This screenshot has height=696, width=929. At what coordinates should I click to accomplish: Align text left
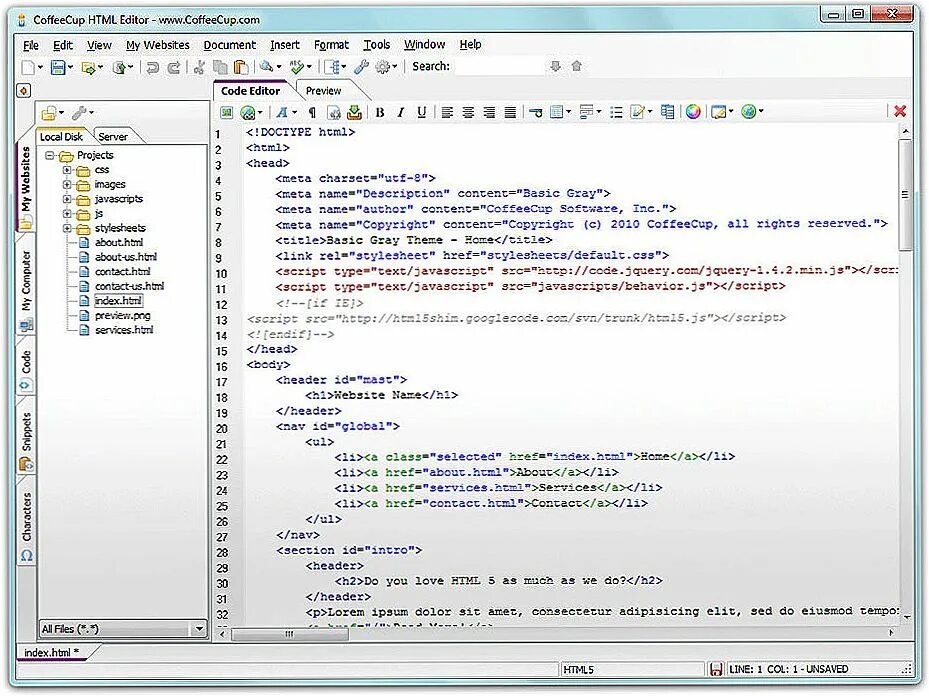tap(447, 112)
